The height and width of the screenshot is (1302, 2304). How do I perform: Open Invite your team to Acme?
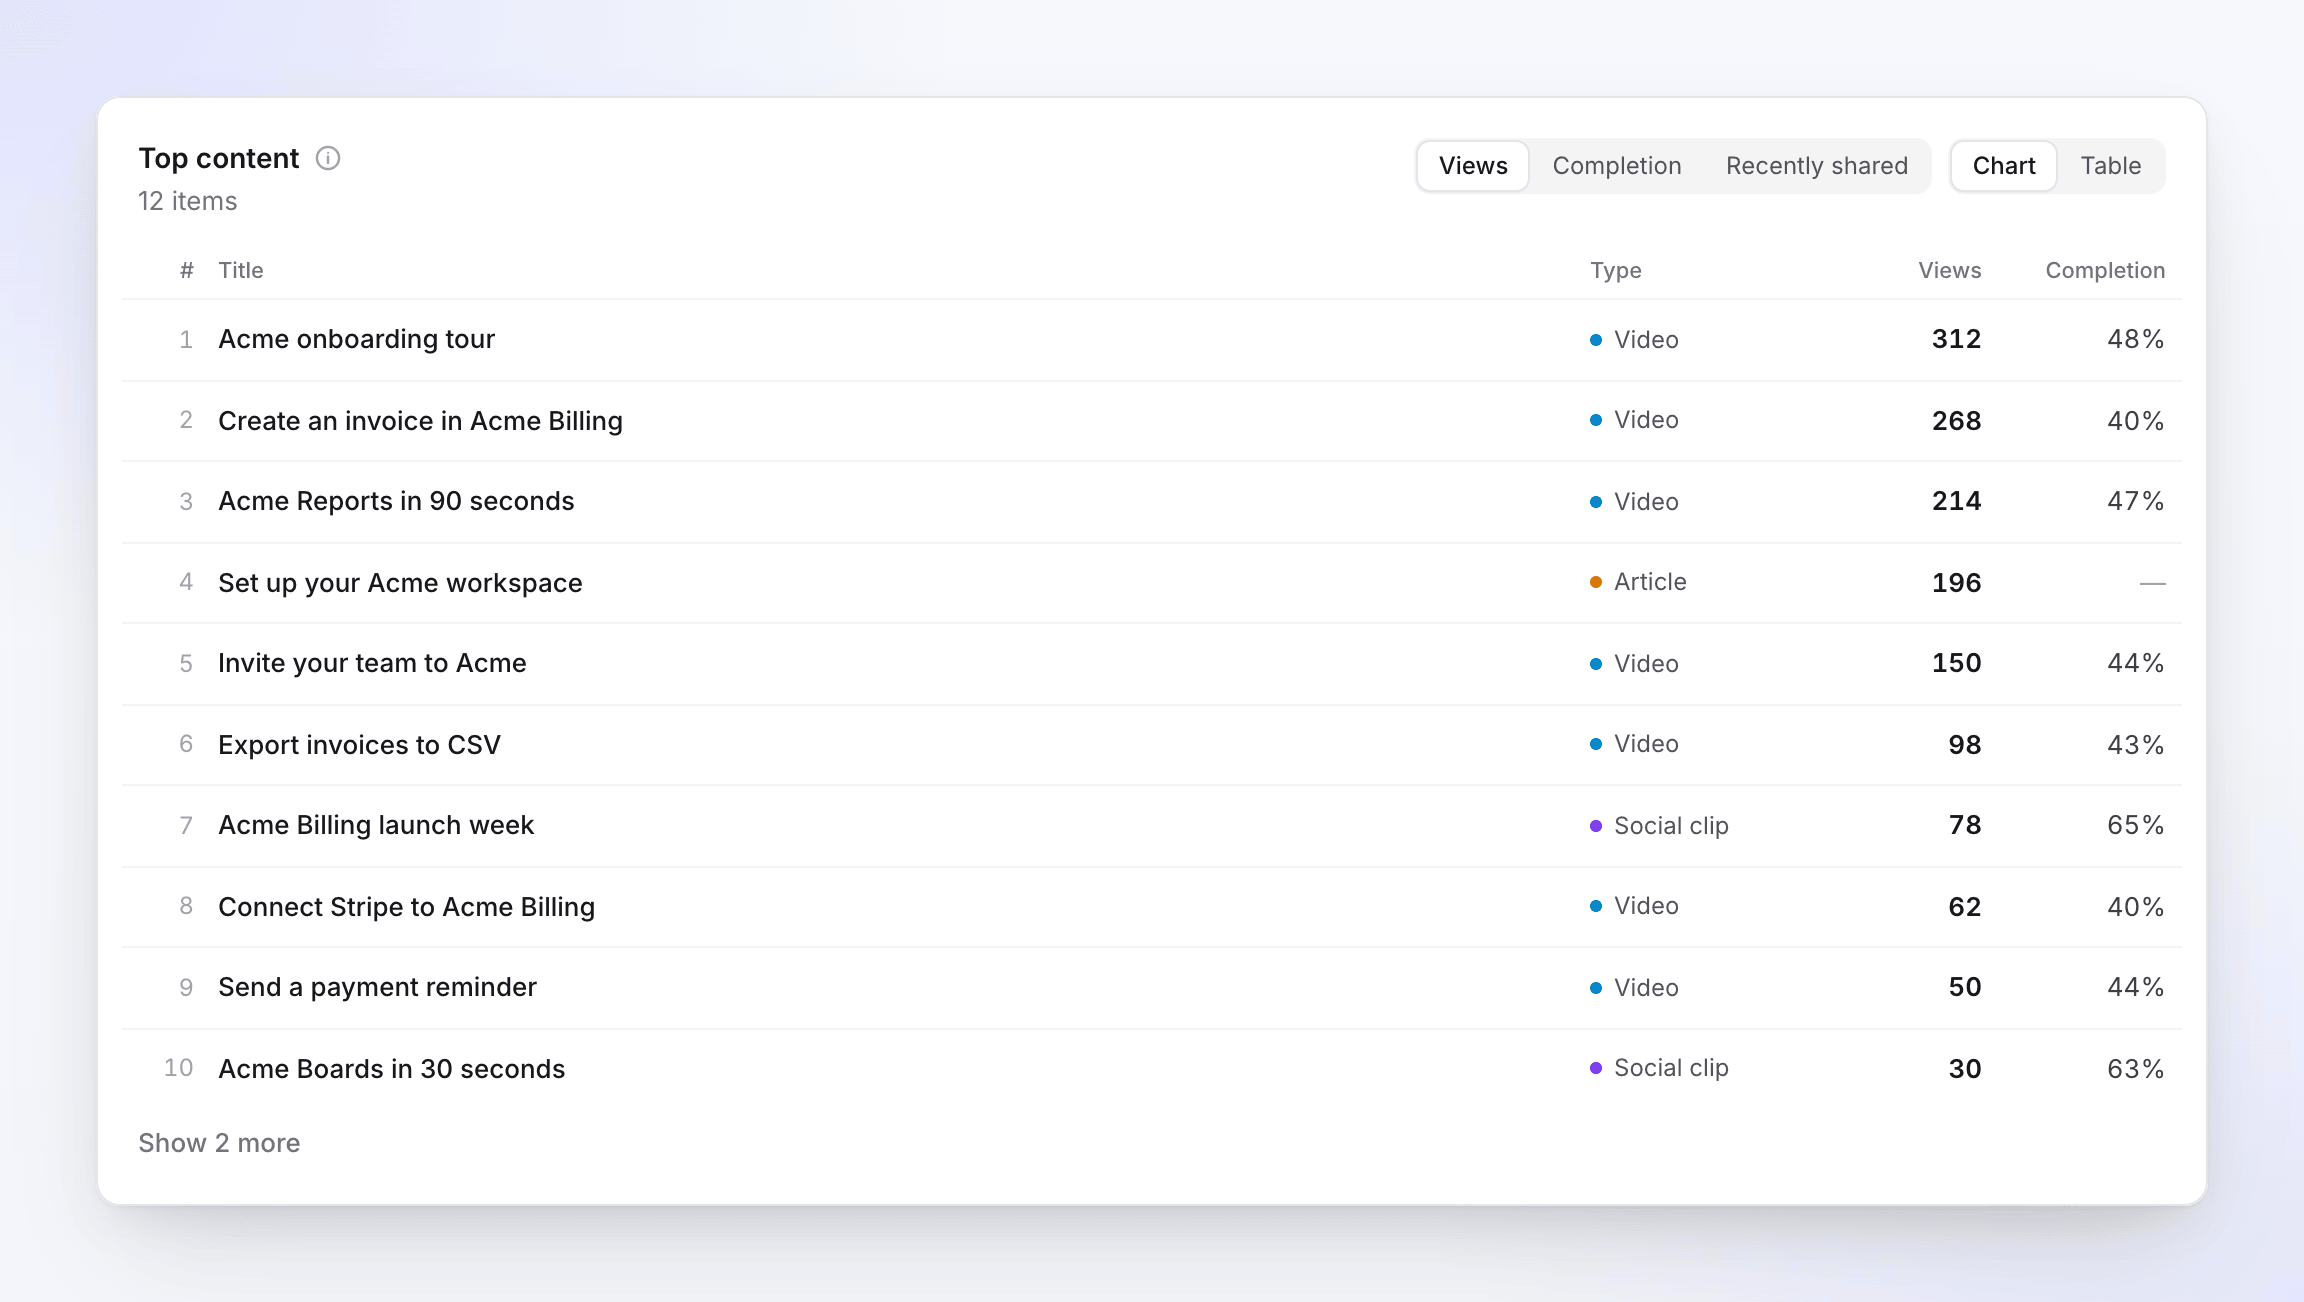[x=372, y=663]
